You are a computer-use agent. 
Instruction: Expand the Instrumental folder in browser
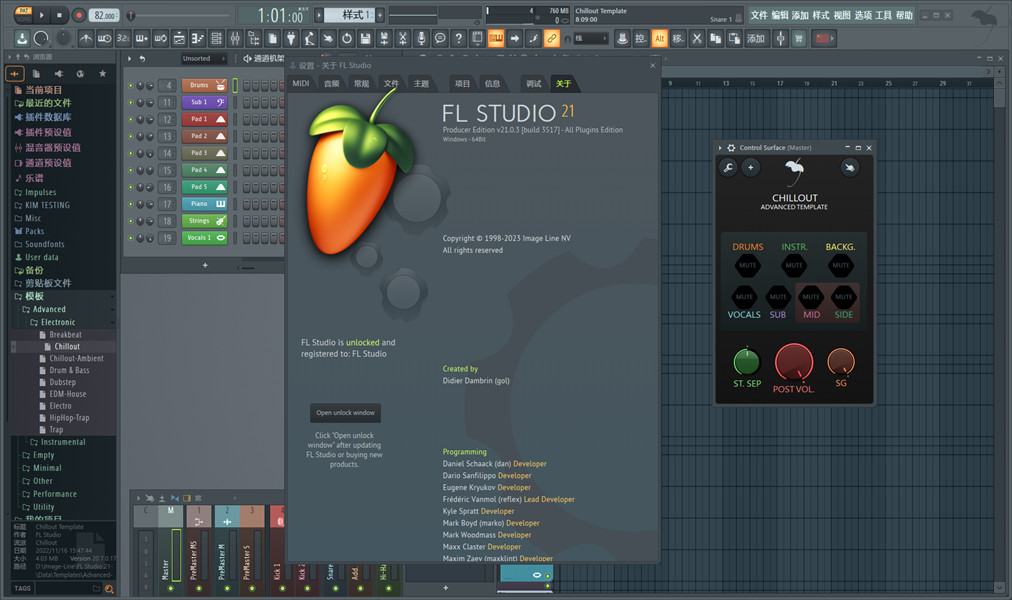click(x=62, y=442)
